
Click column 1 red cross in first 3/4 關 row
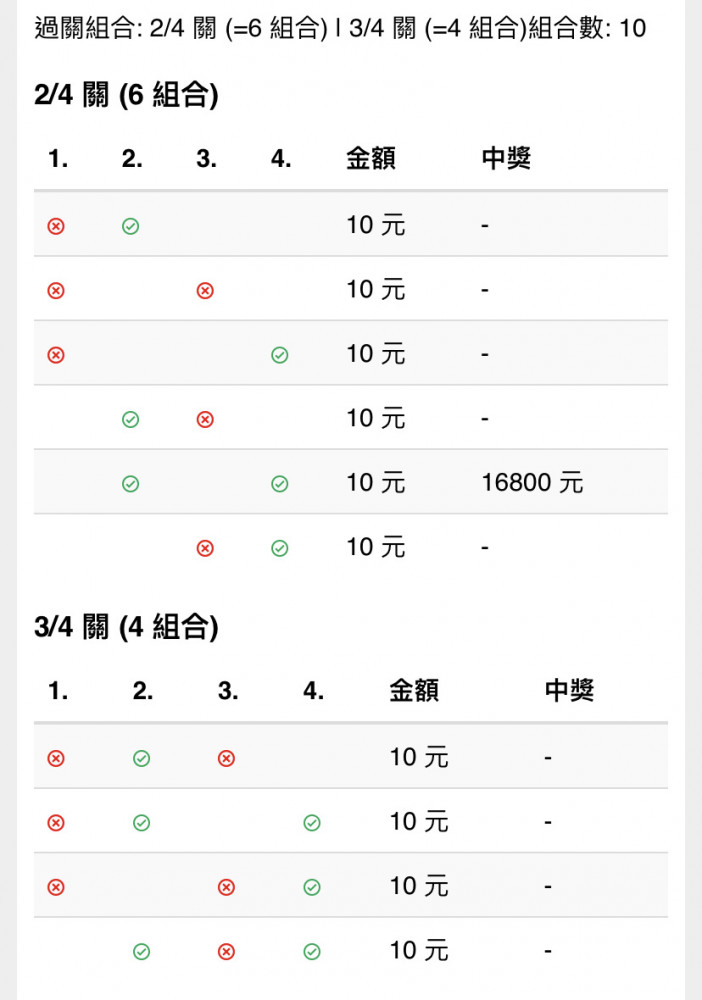(x=56, y=758)
